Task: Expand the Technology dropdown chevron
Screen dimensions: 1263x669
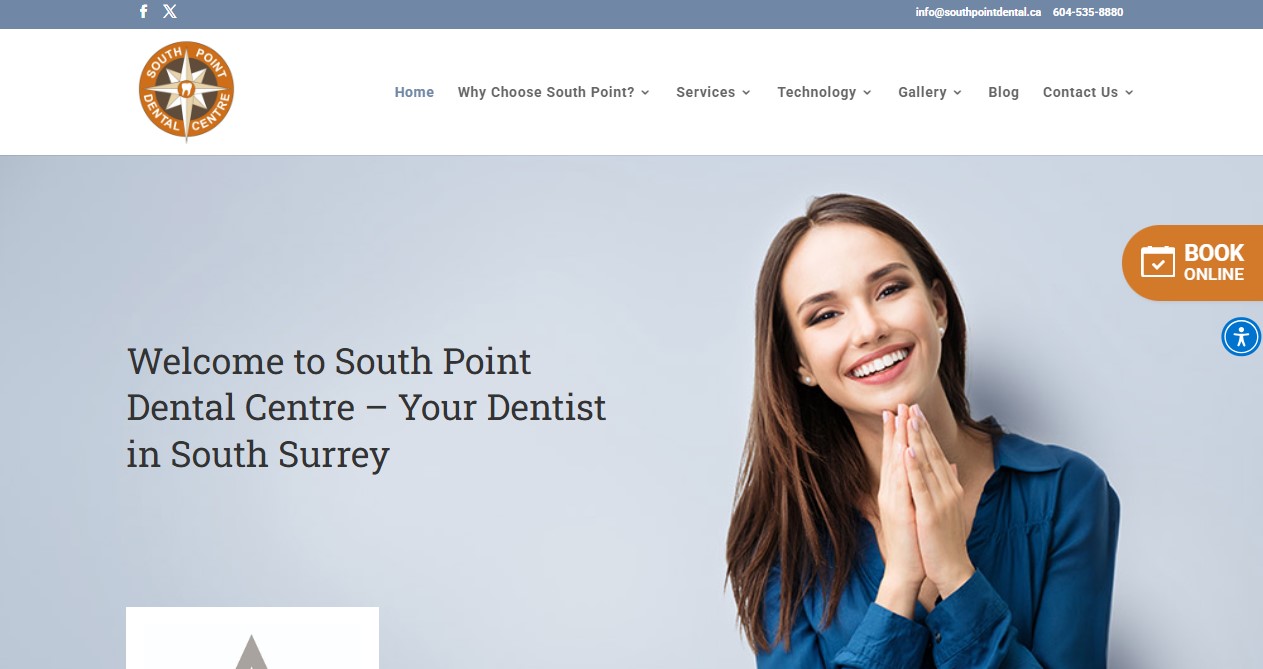Action: pos(867,92)
